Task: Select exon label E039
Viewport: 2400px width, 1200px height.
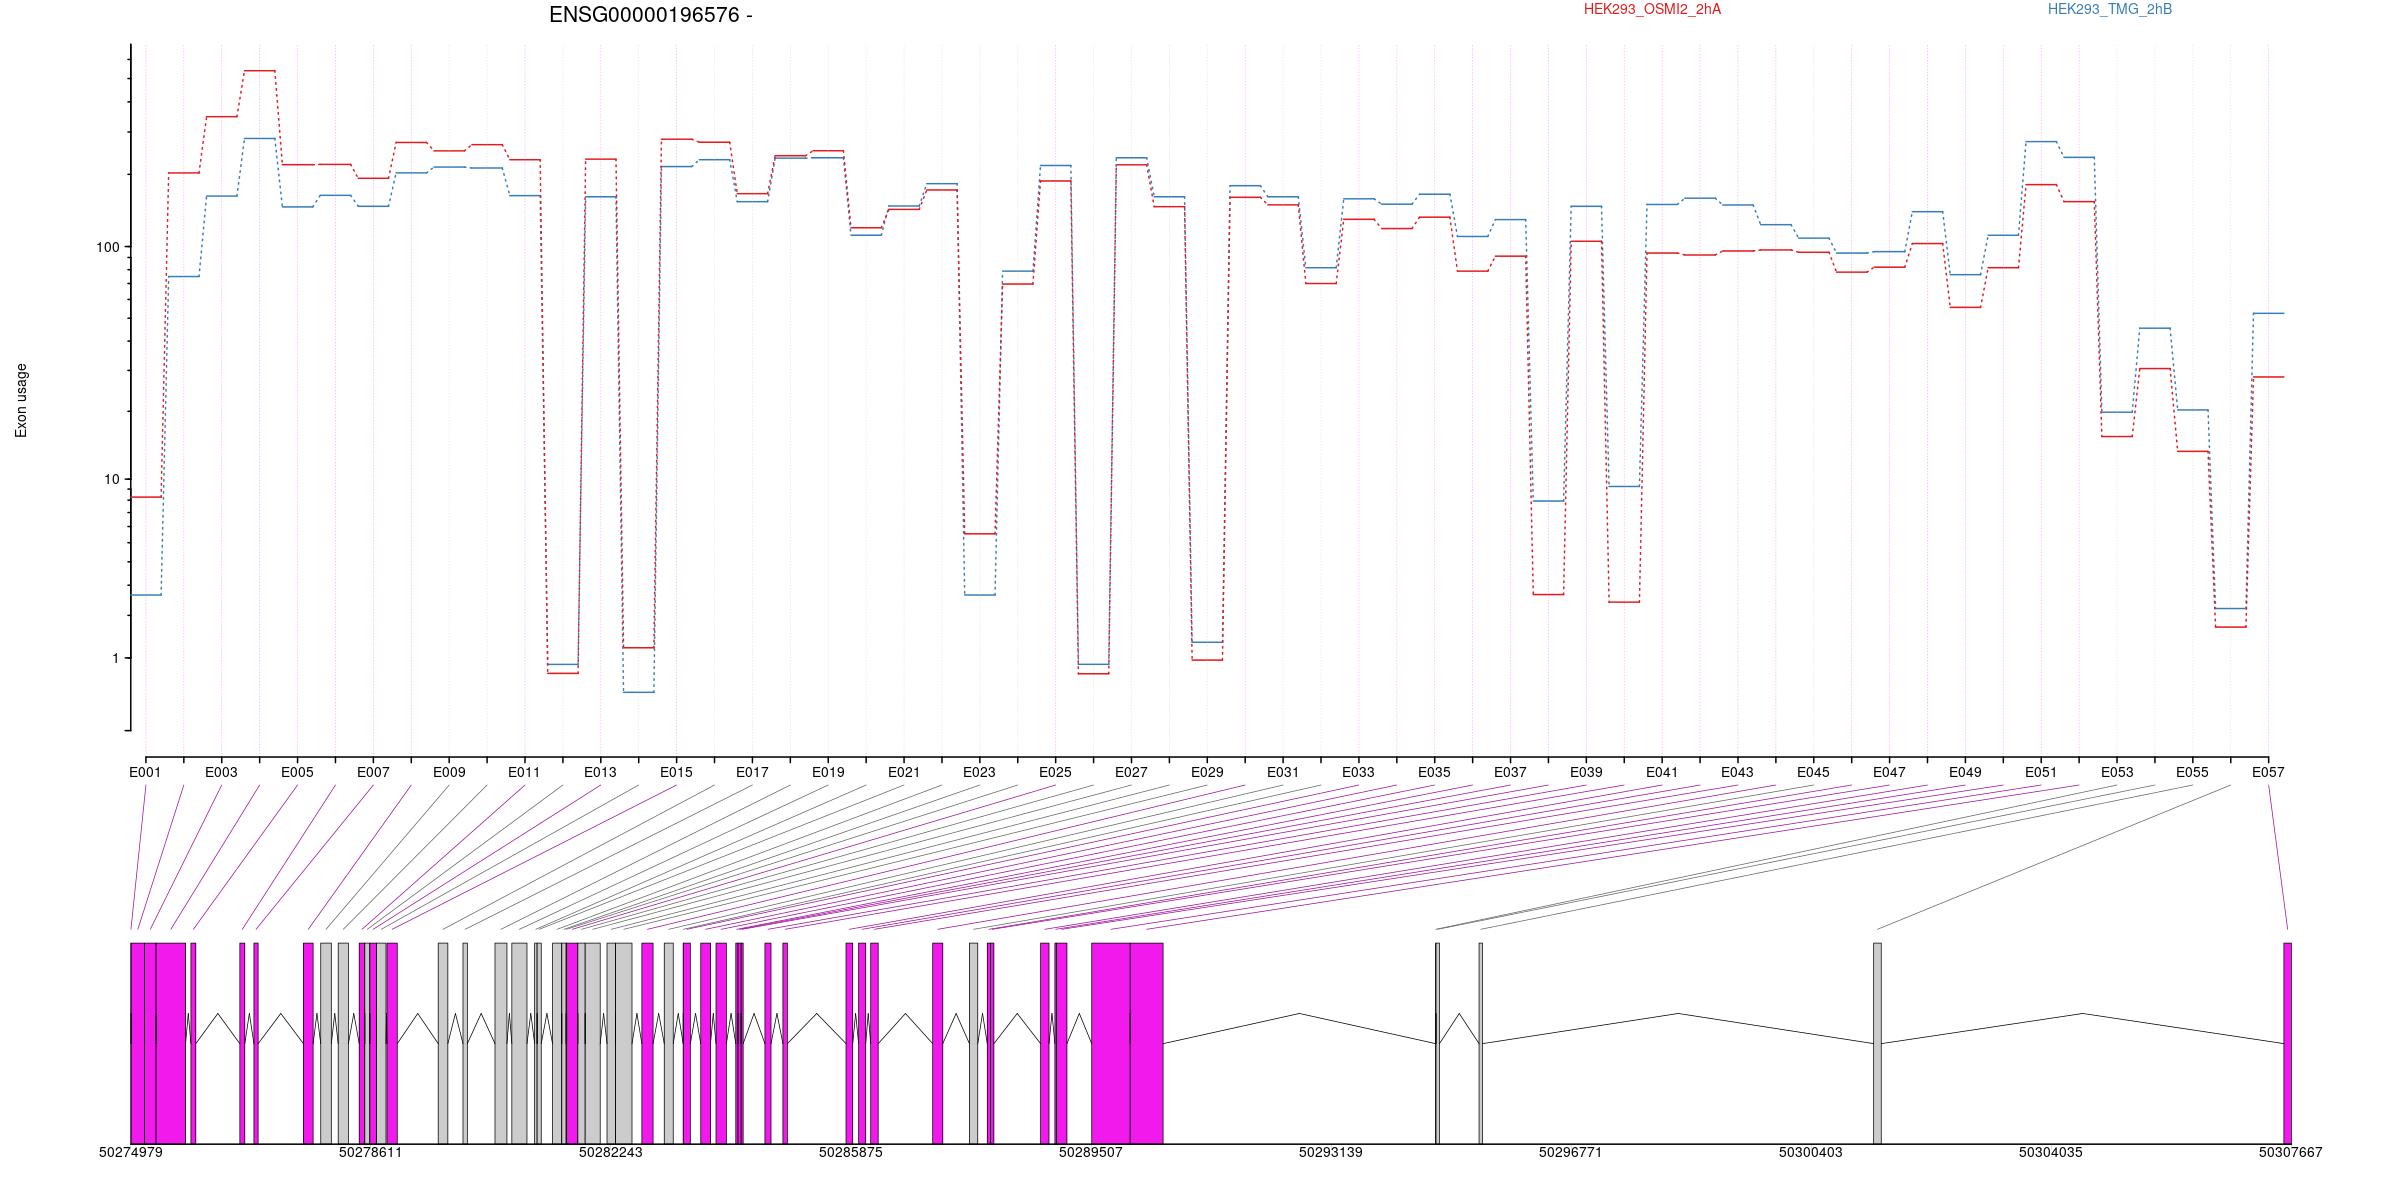Action: point(1586,772)
